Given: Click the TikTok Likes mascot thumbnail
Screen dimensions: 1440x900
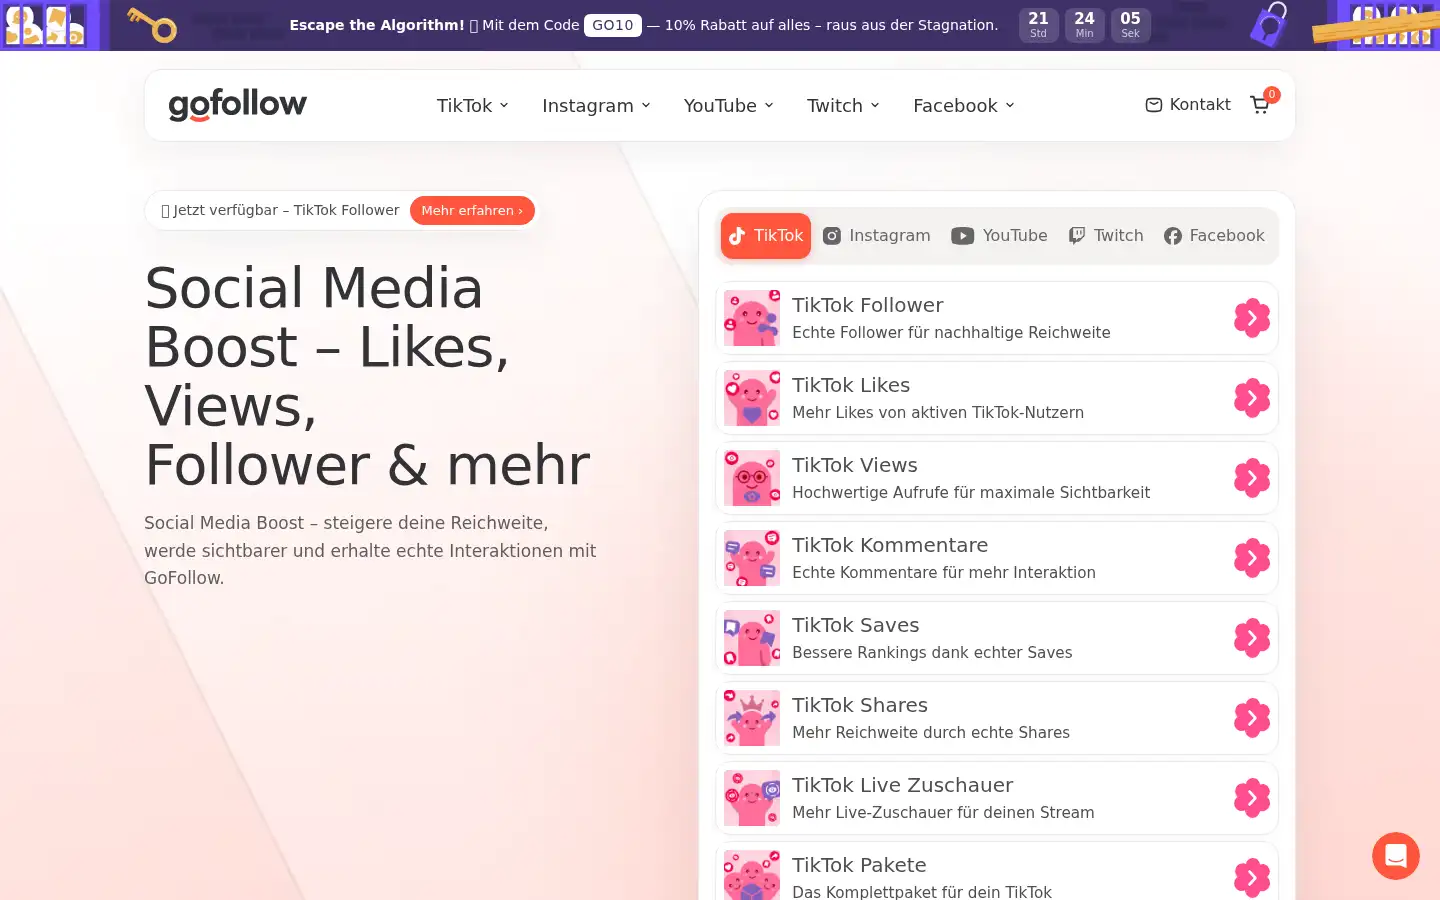Looking at the screenshot, I should tap(752, 398).
